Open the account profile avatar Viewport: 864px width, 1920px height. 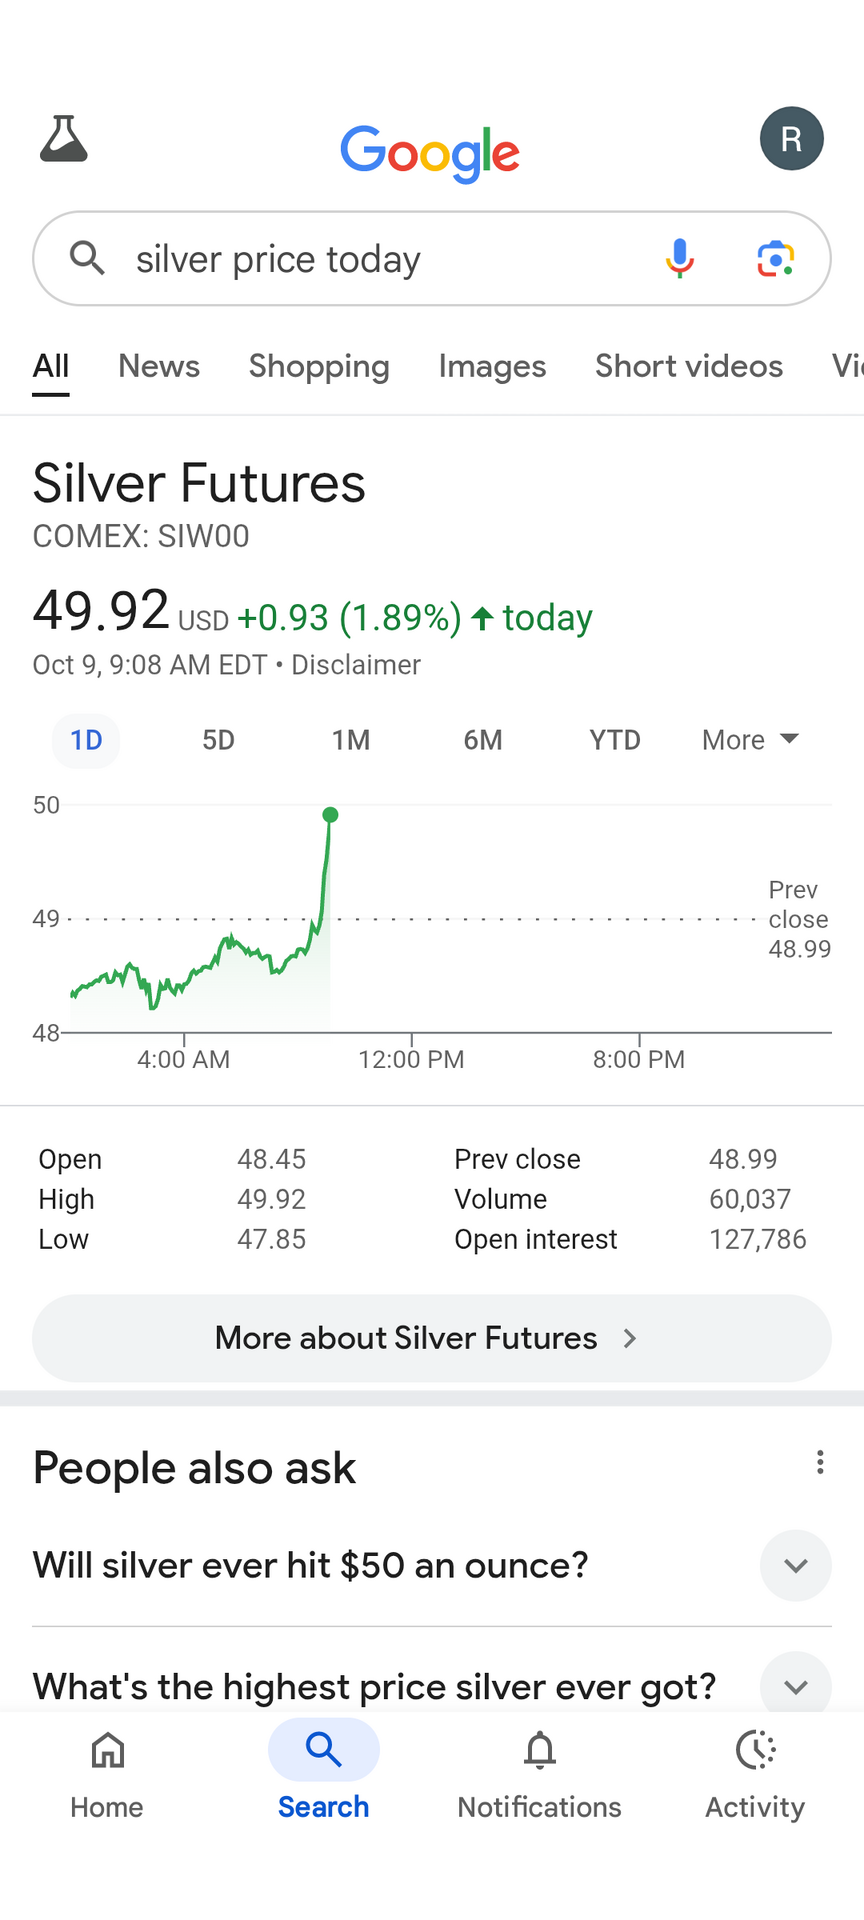[x=791, y=139]
